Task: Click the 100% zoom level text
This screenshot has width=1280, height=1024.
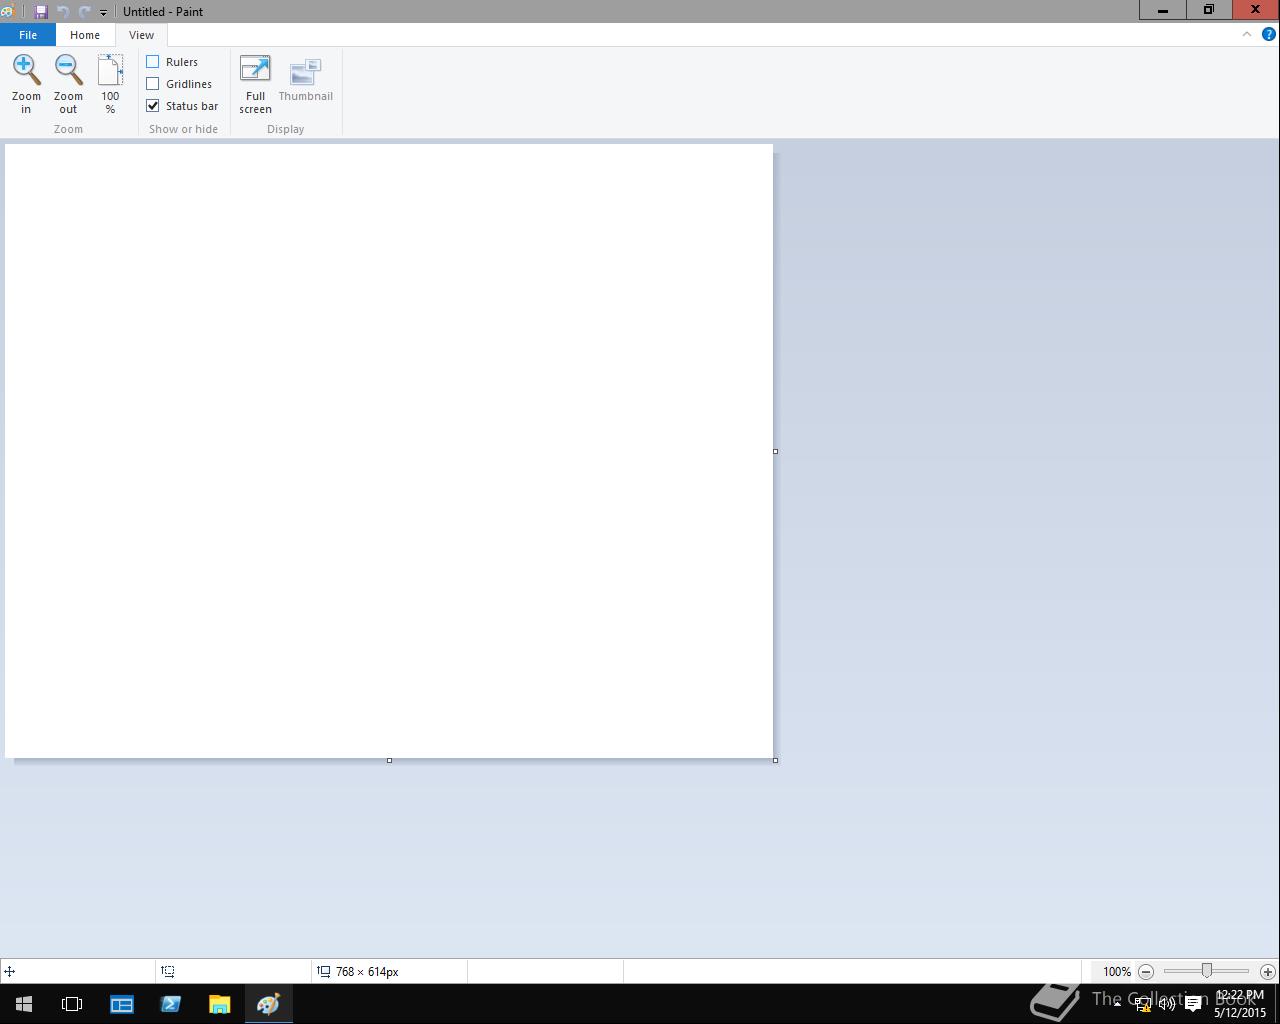Action: [x=1117, y=971]
